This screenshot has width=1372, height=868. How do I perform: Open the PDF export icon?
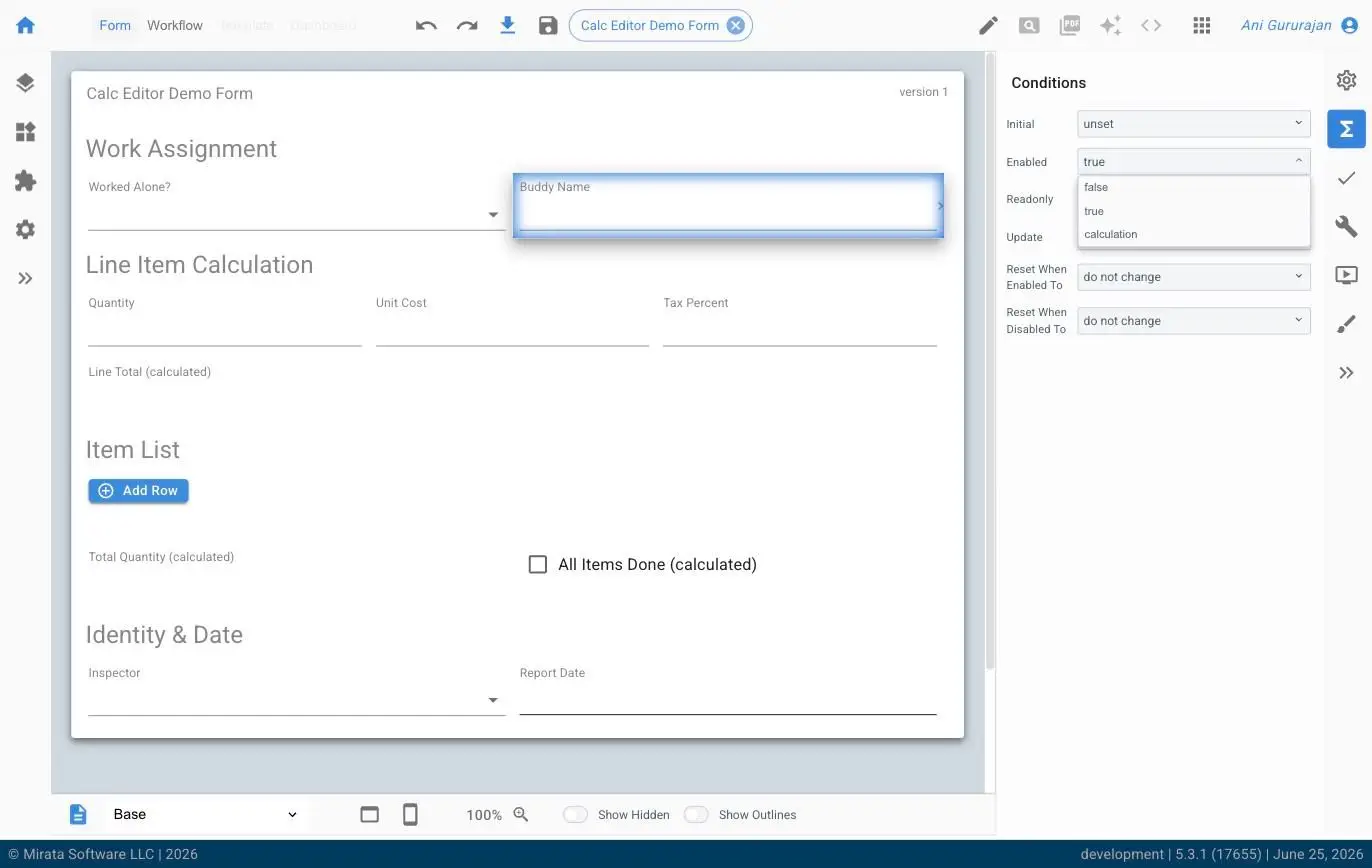pos(1070,25)
